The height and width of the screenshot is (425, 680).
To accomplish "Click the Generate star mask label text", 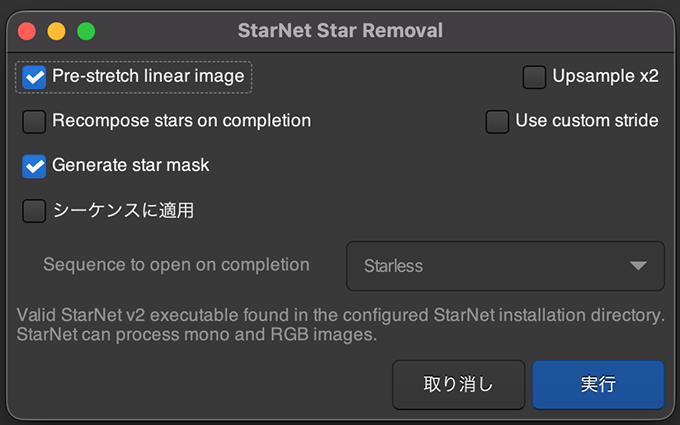I will [x=131, y=166].
